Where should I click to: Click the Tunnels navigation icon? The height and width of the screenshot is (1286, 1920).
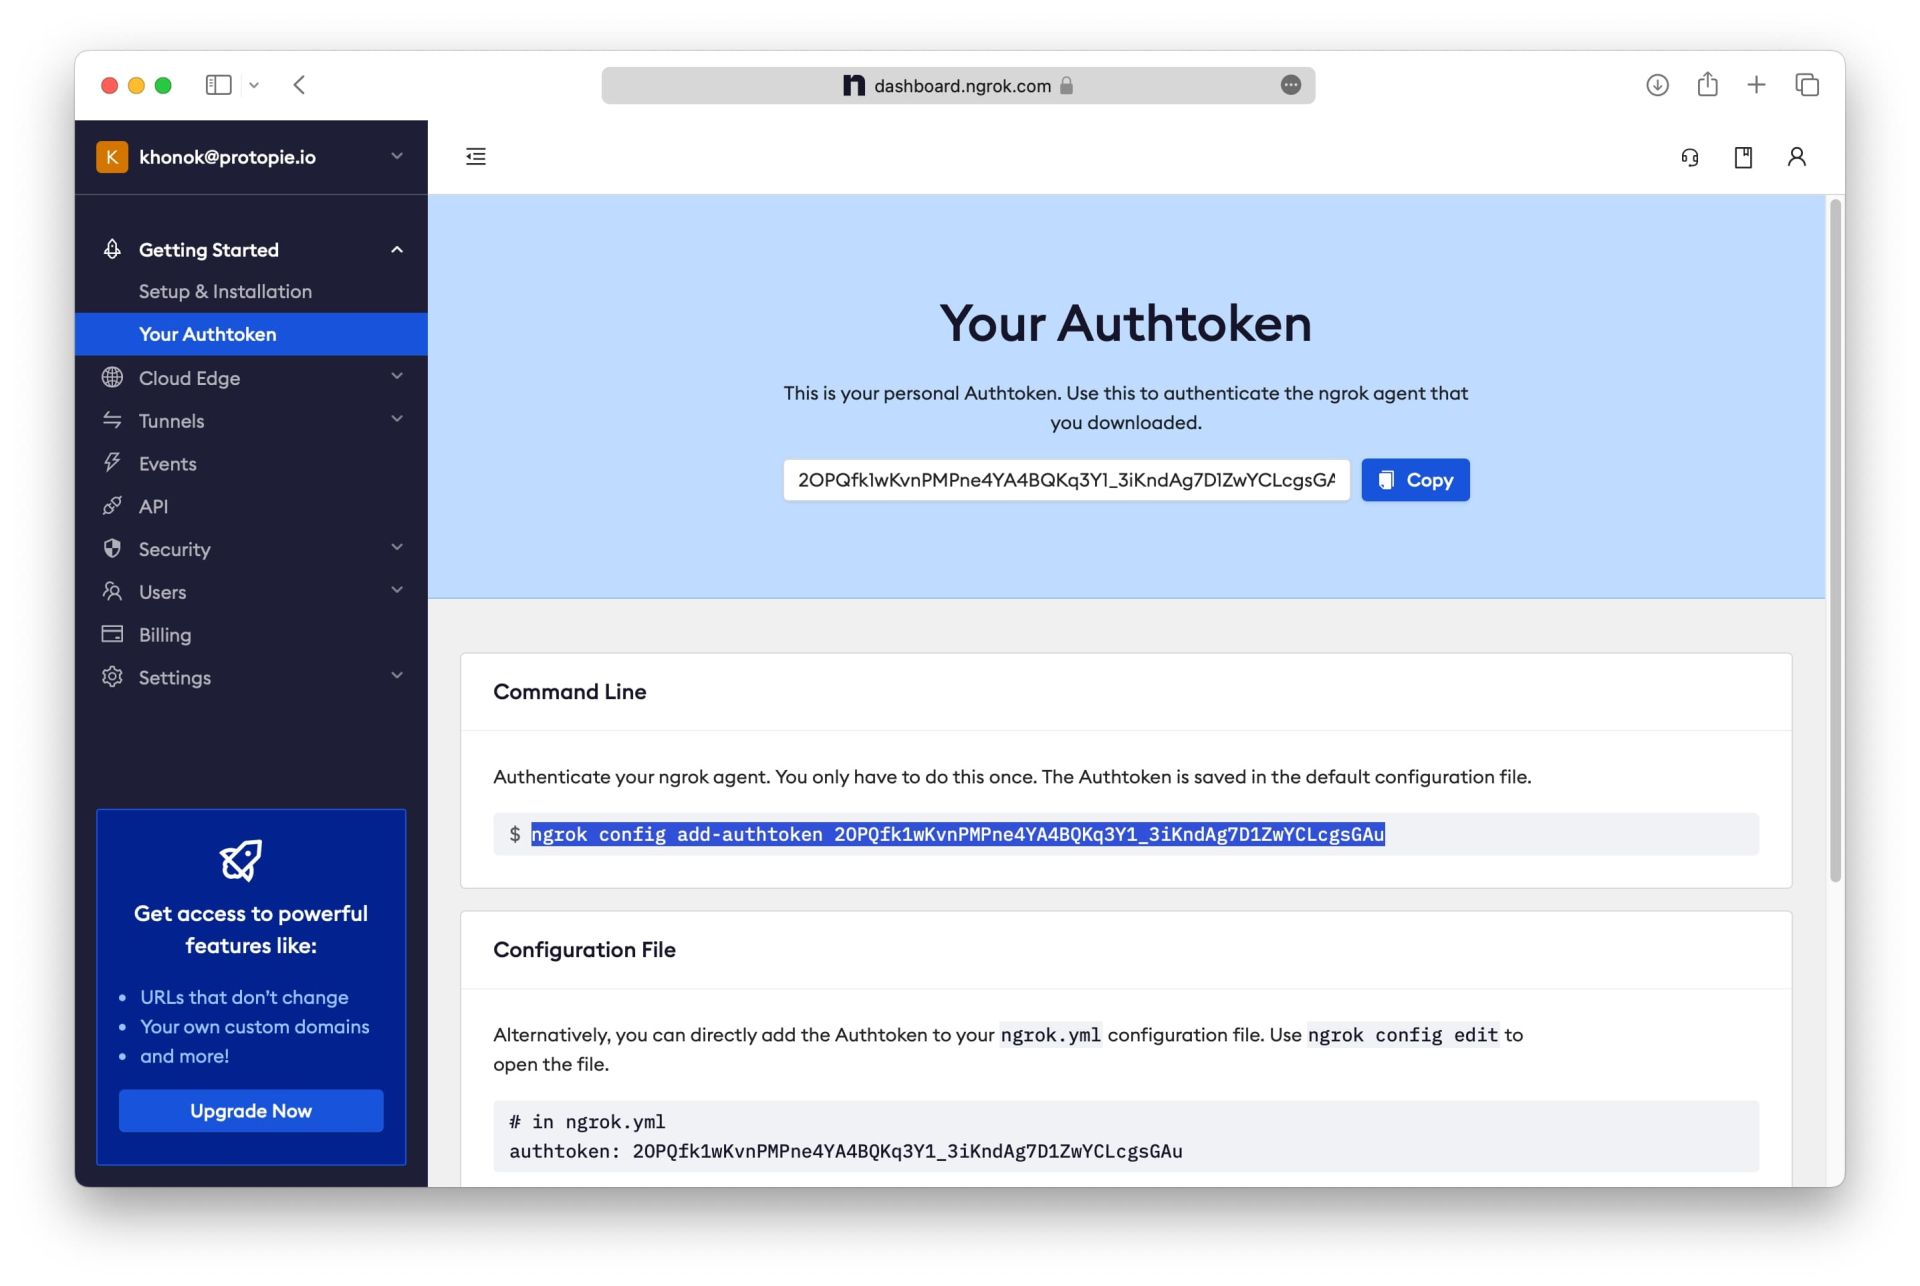[x=113, y=421]
